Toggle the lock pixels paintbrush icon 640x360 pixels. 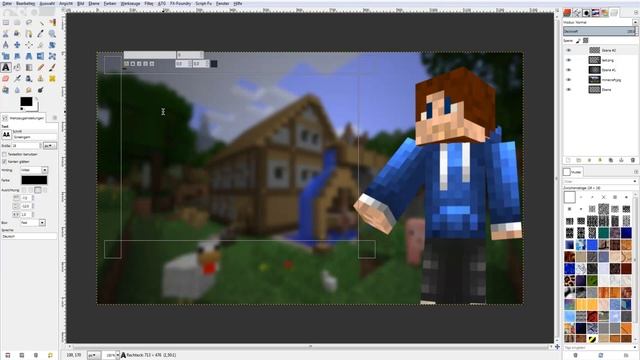(x=578, y=41)
